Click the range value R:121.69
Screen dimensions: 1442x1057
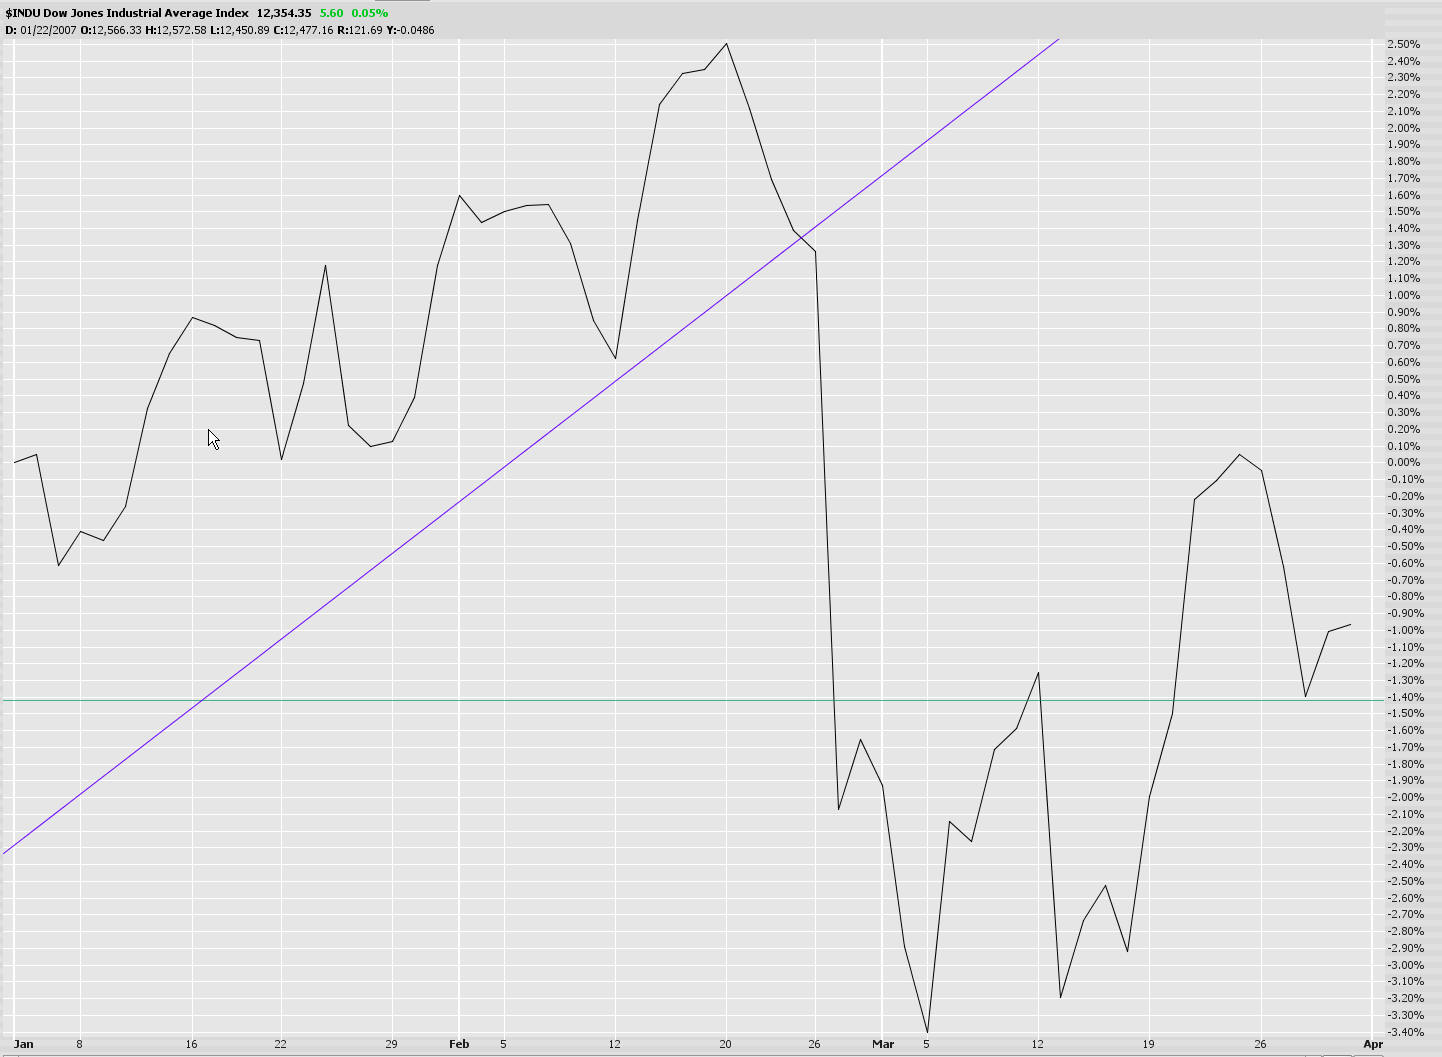360,30
